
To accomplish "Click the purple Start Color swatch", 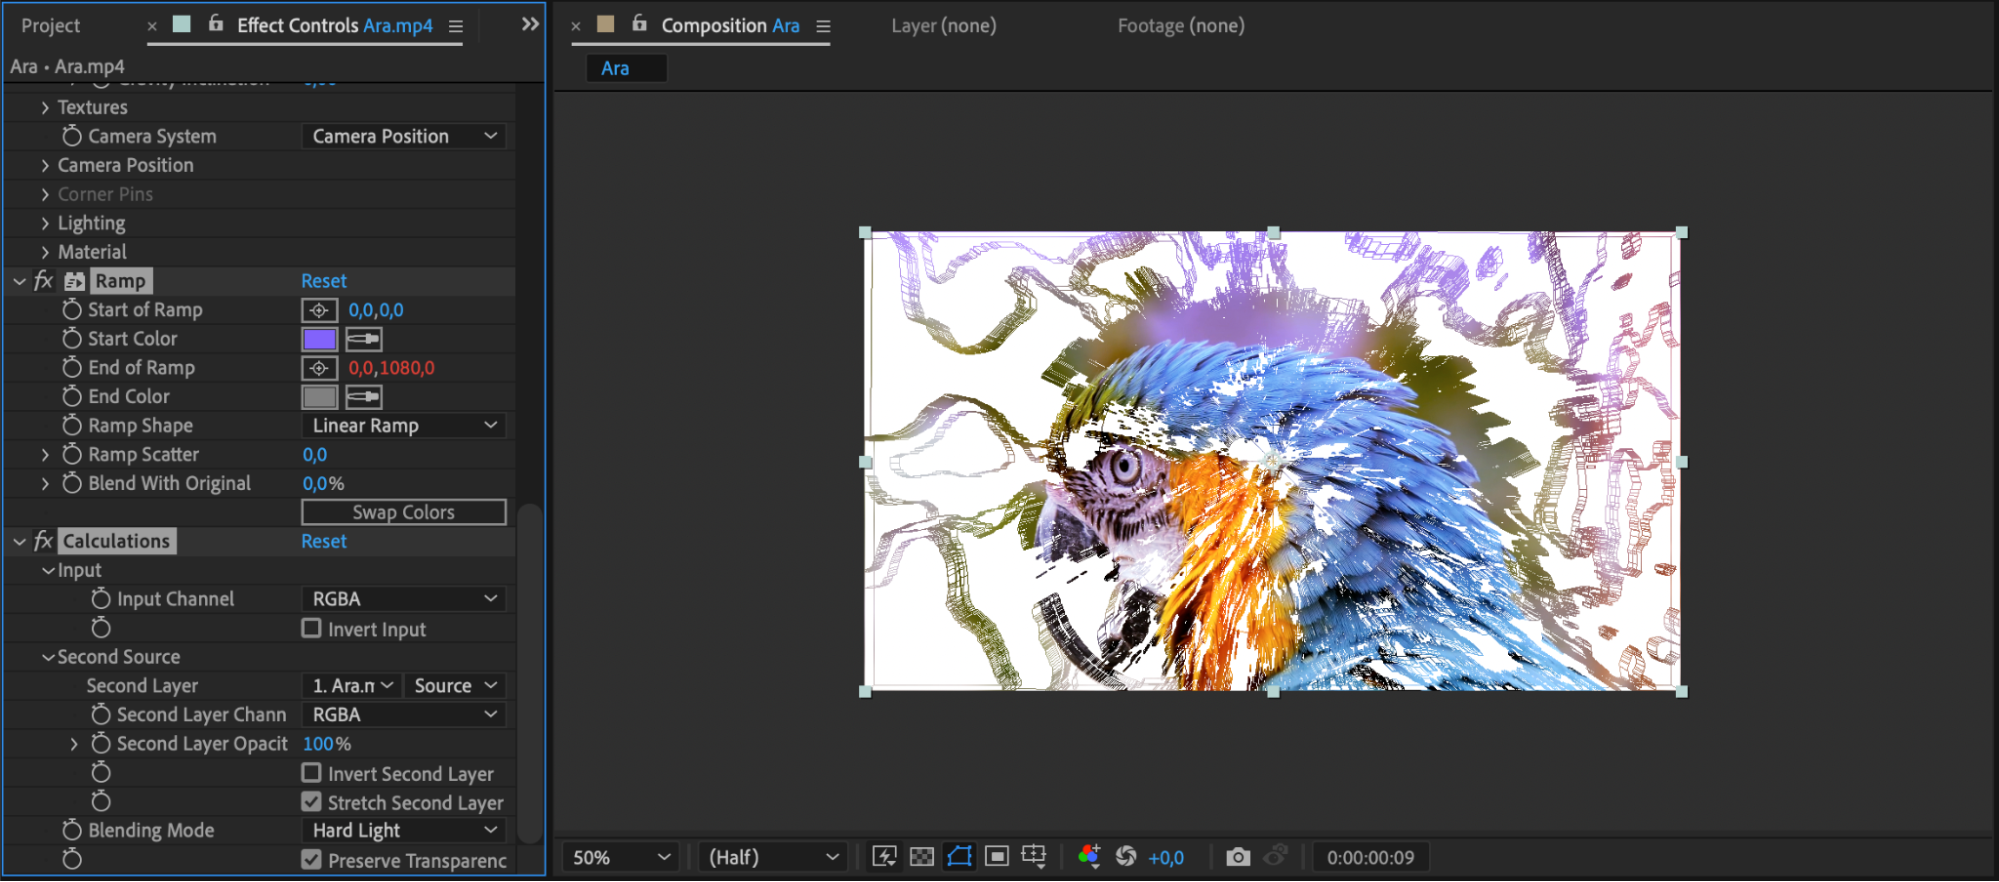I will tap(320, 340).
